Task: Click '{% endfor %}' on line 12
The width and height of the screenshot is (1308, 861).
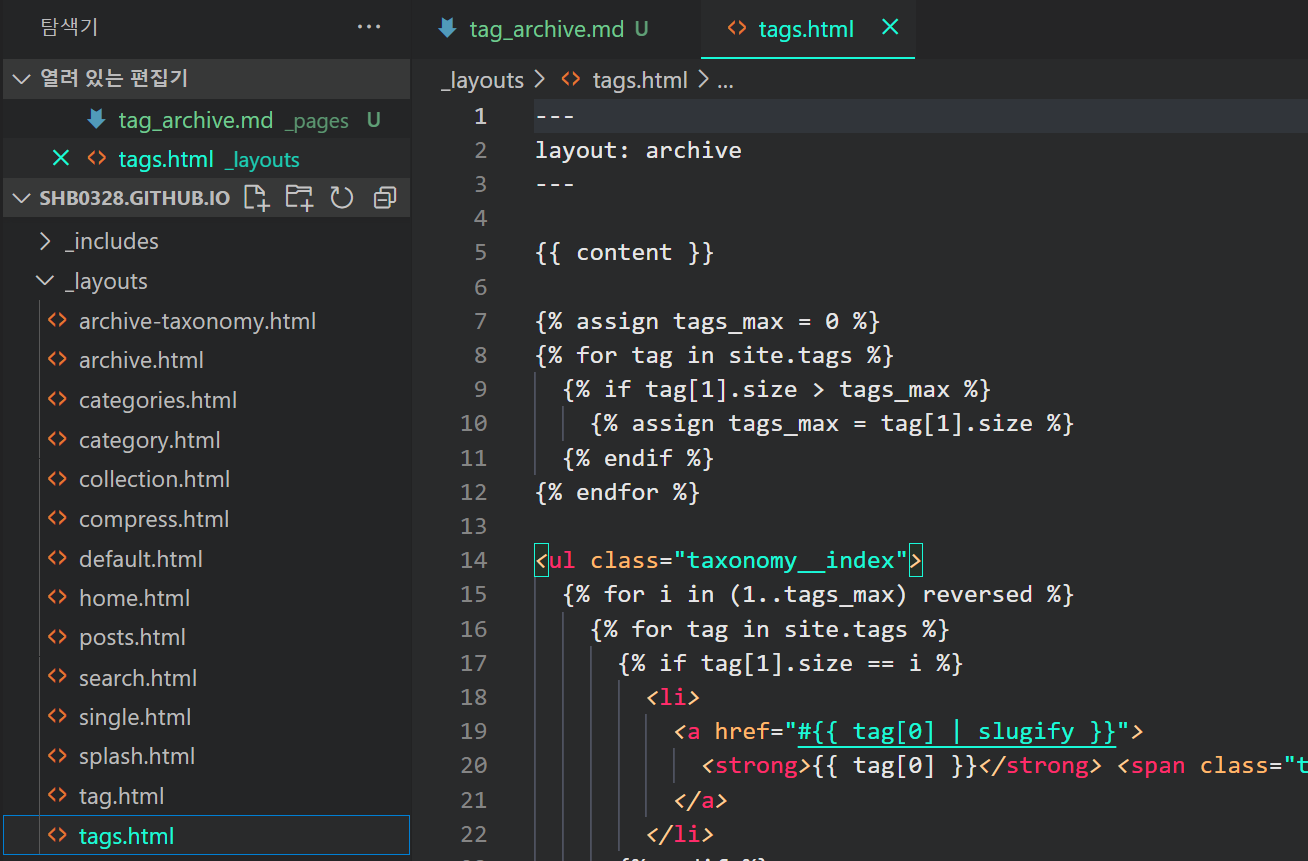Action: [x=617, y=492]
